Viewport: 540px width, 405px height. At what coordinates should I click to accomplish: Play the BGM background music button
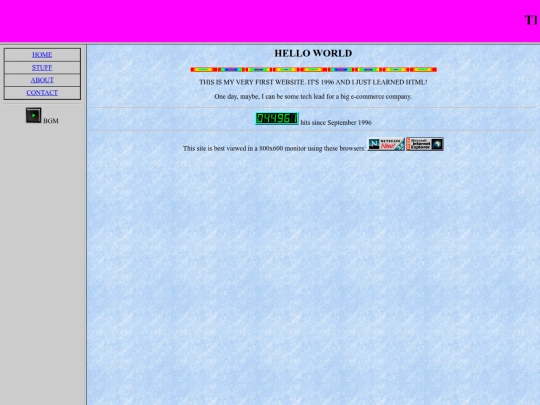tap(33, 115)
